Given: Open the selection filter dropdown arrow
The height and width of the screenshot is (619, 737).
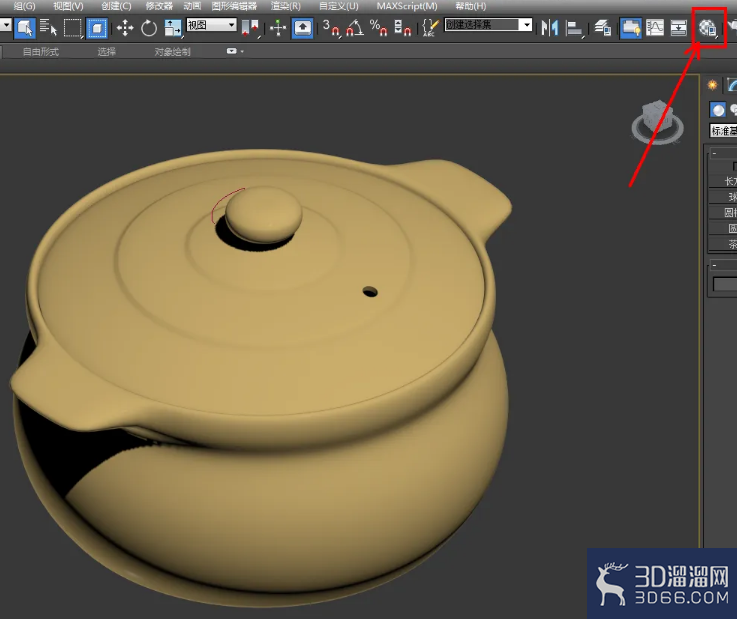Looking at the screenshot, I should [6, 24].
